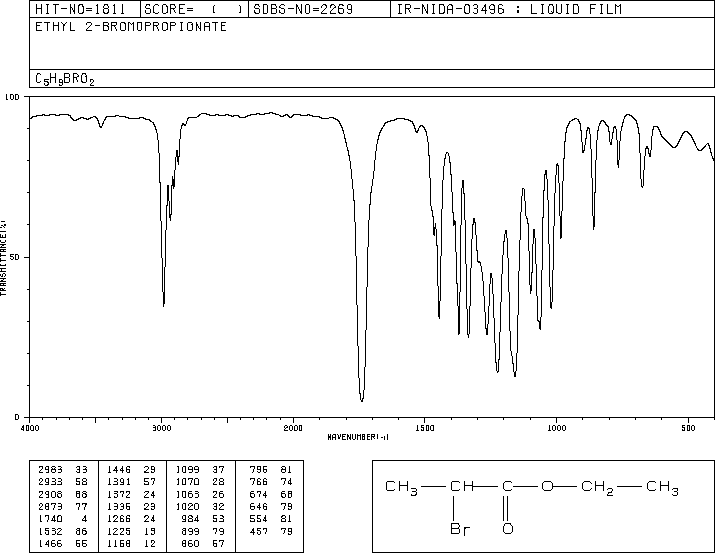Click the CH3 group bonded to CH
Image resolution: width=715 pixels, height=553 pixels.
pos(401,488)
